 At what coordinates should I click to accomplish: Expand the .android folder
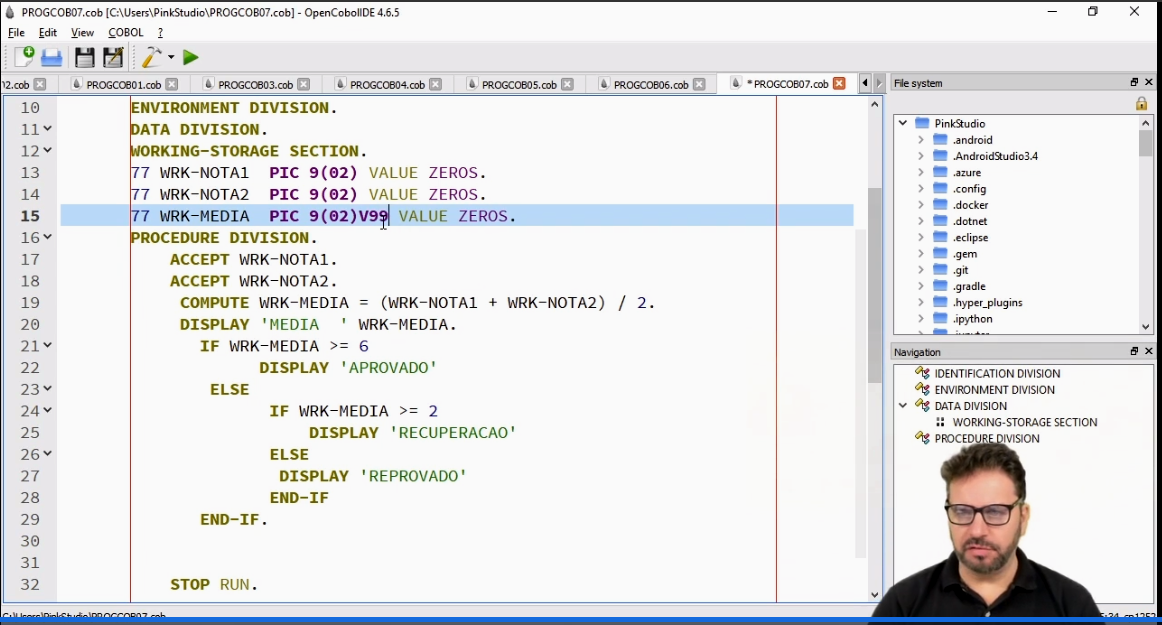coord(920,140)
